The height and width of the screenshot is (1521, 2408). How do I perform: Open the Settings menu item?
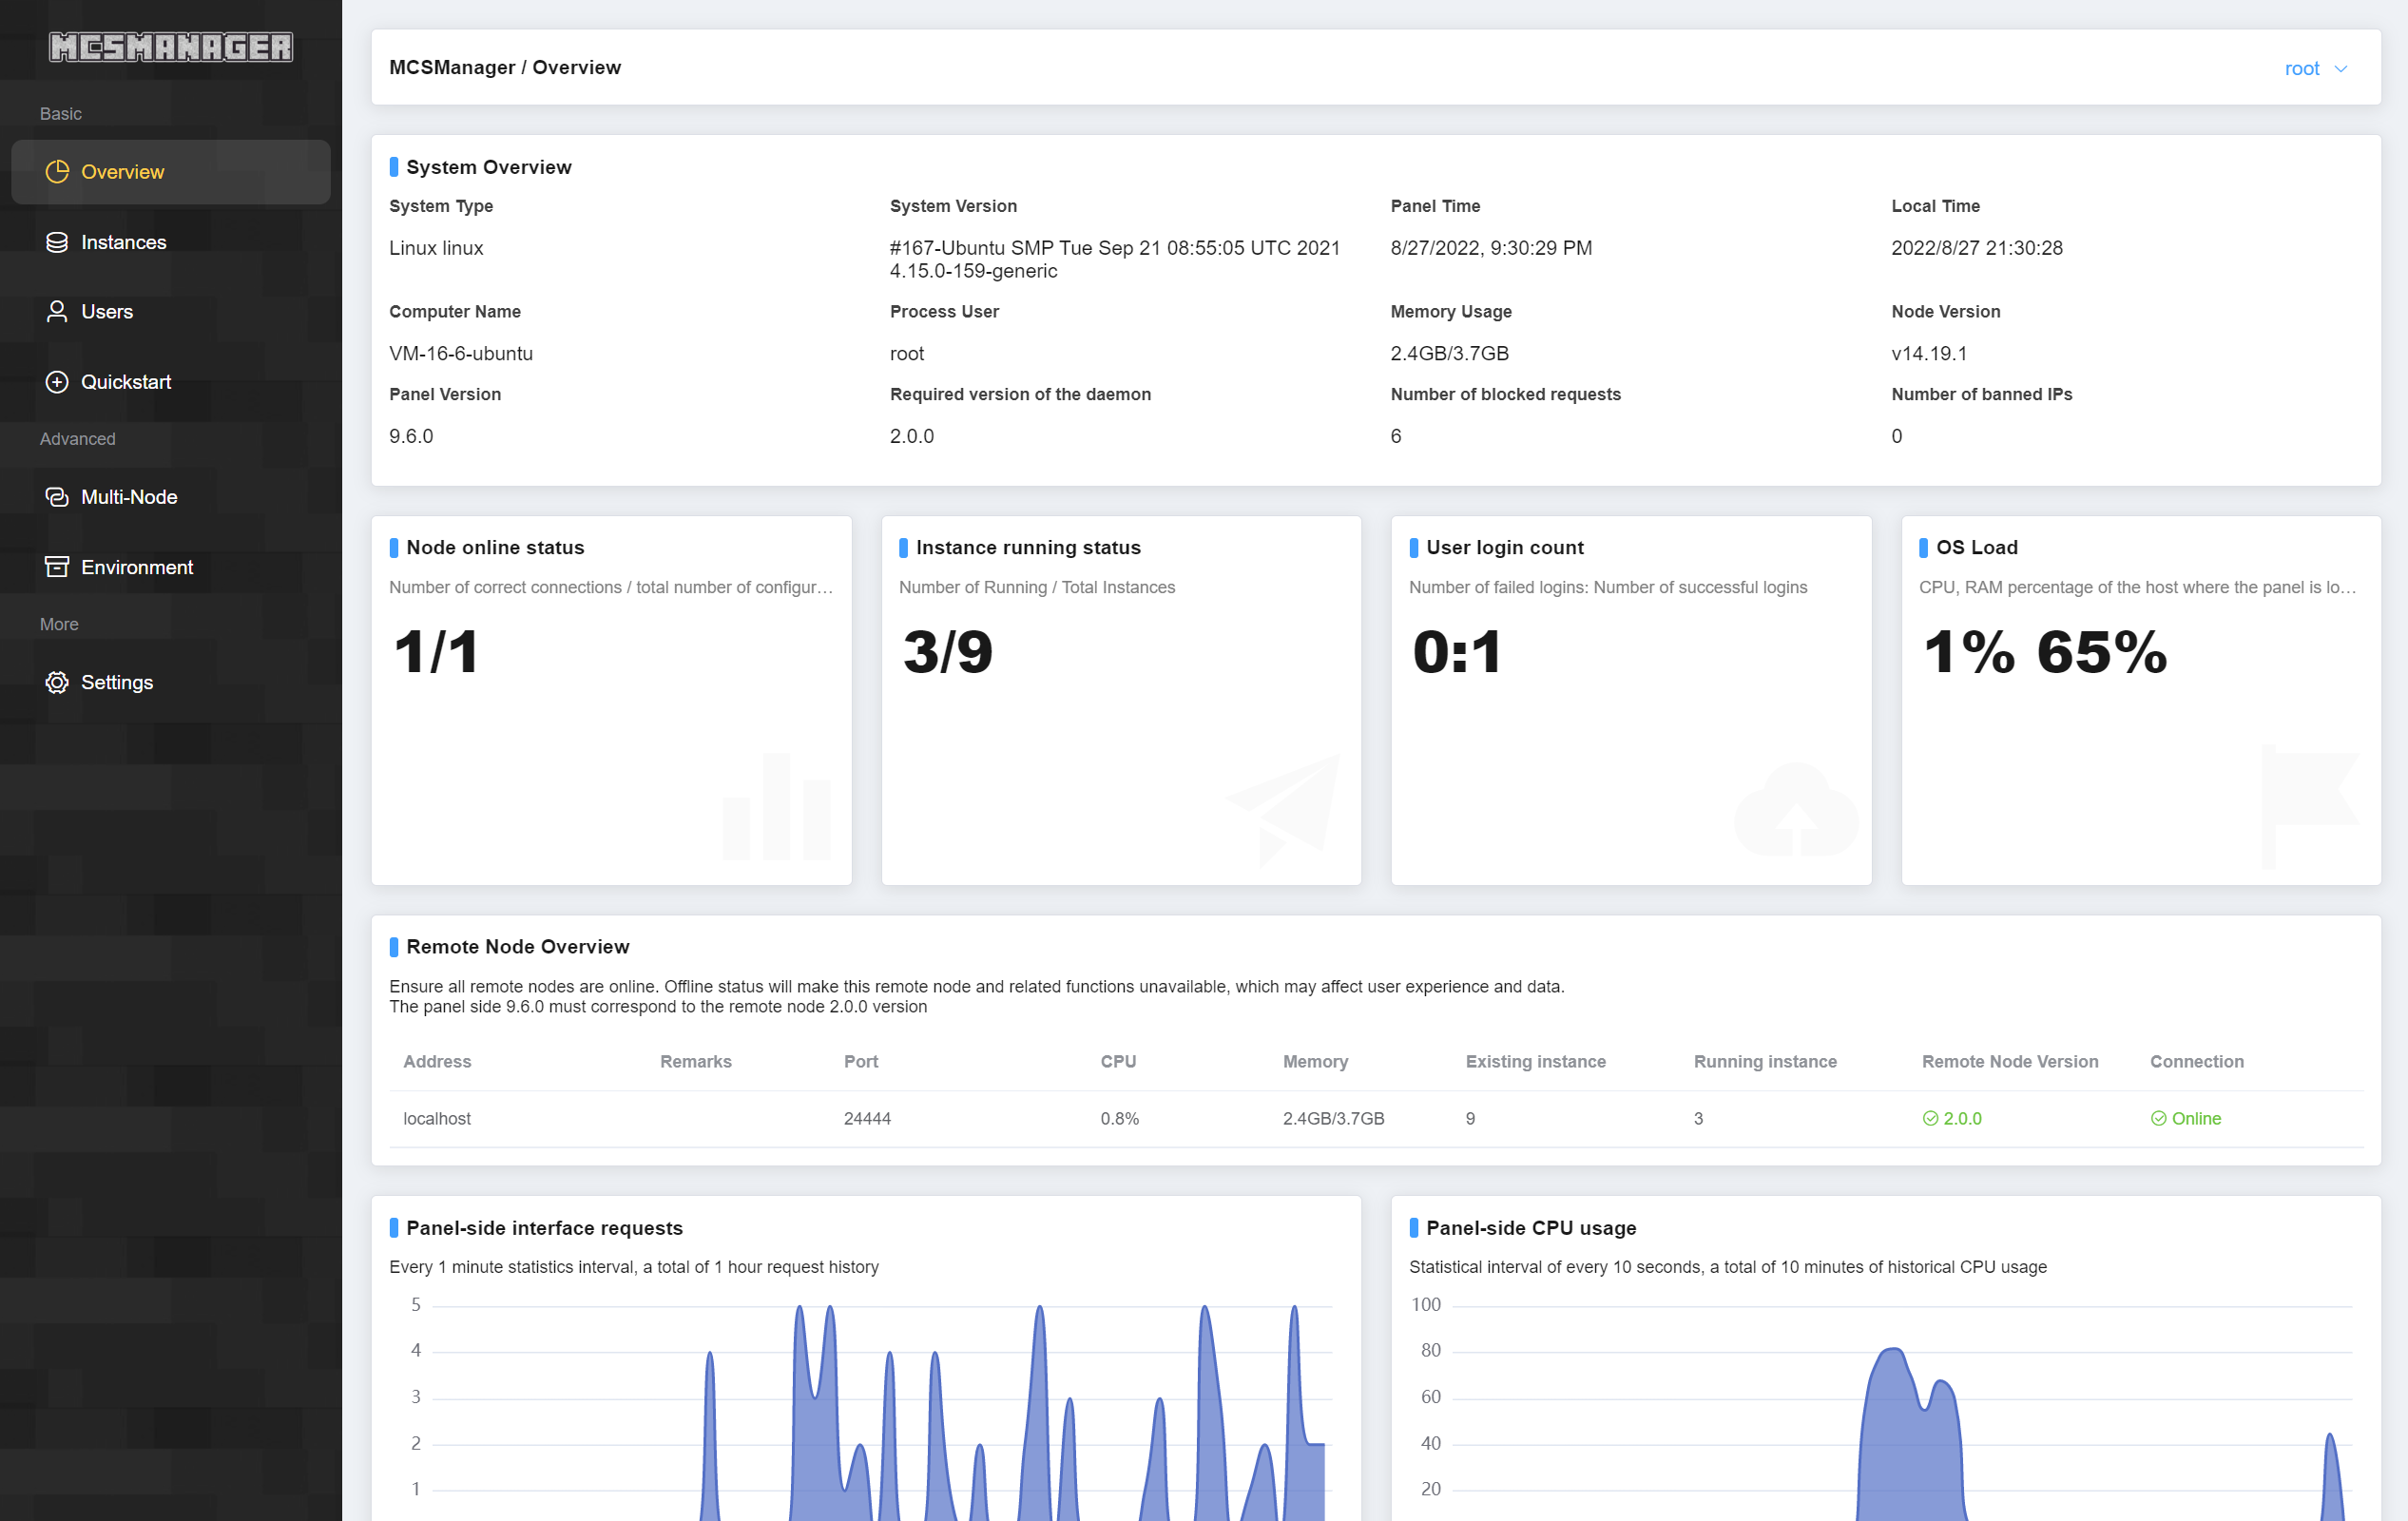tap(171, 682)
